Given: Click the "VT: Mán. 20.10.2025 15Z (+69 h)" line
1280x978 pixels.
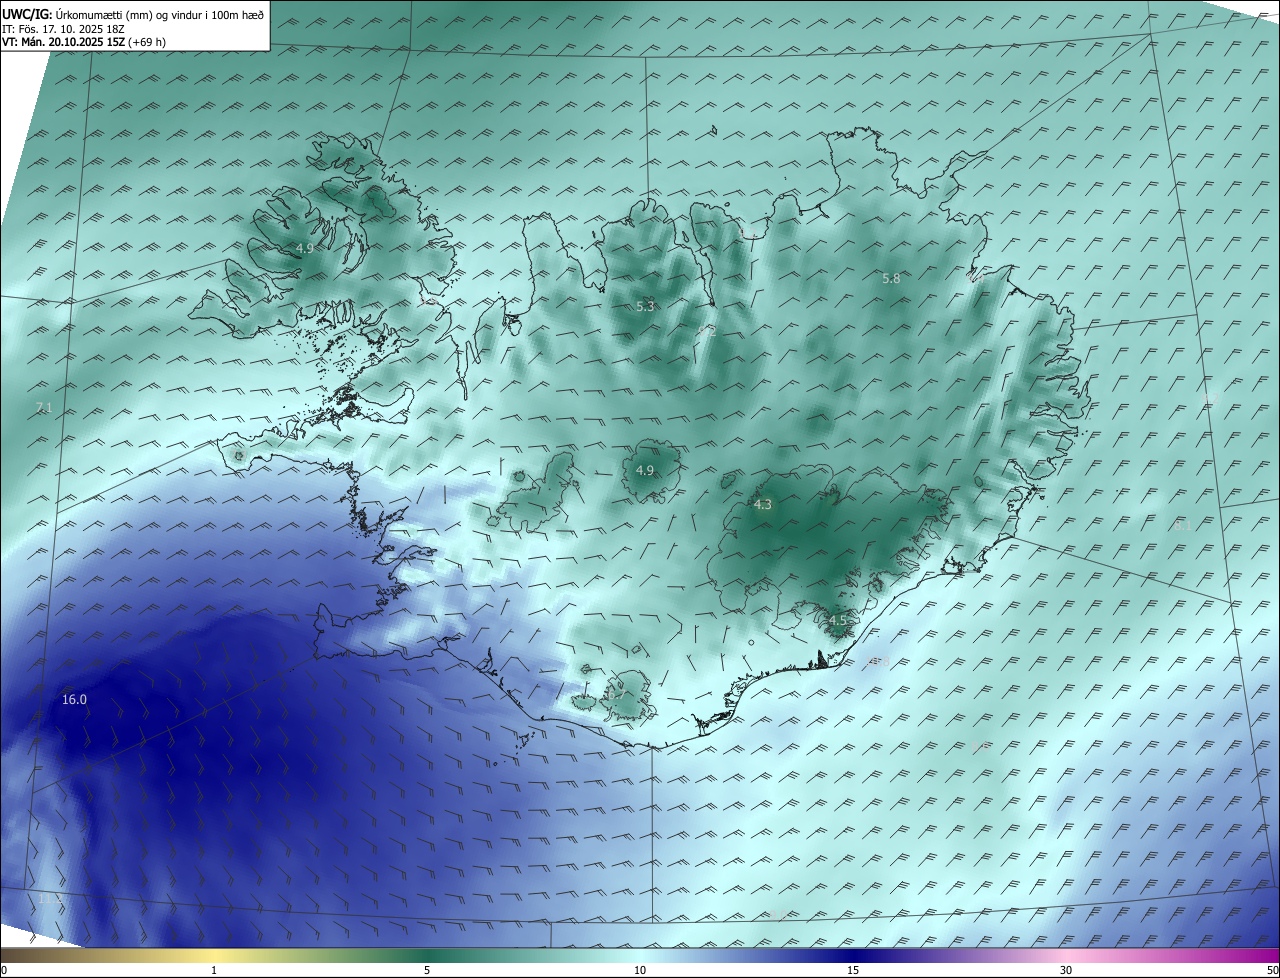Looking at the screenshot, I should tap(84, 42).
